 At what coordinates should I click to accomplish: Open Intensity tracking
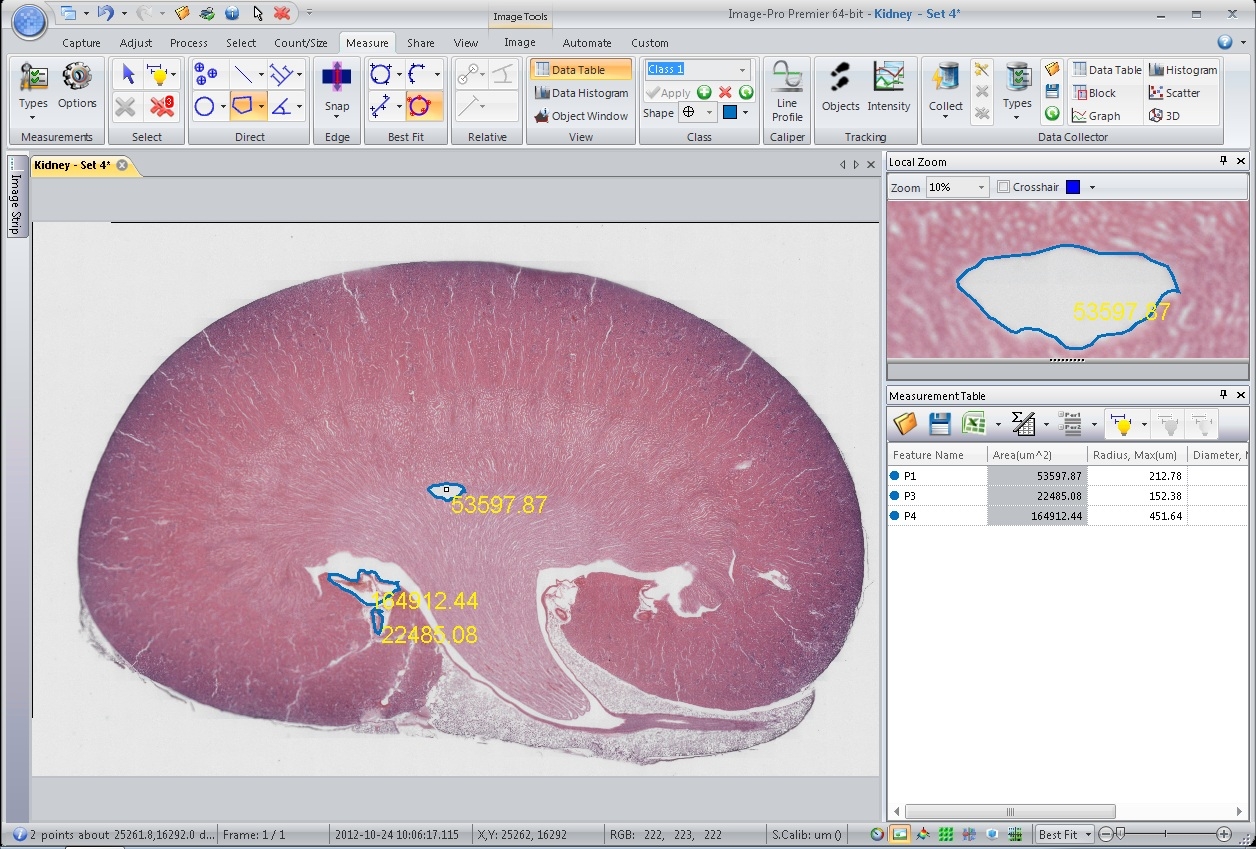coord(889,88)
